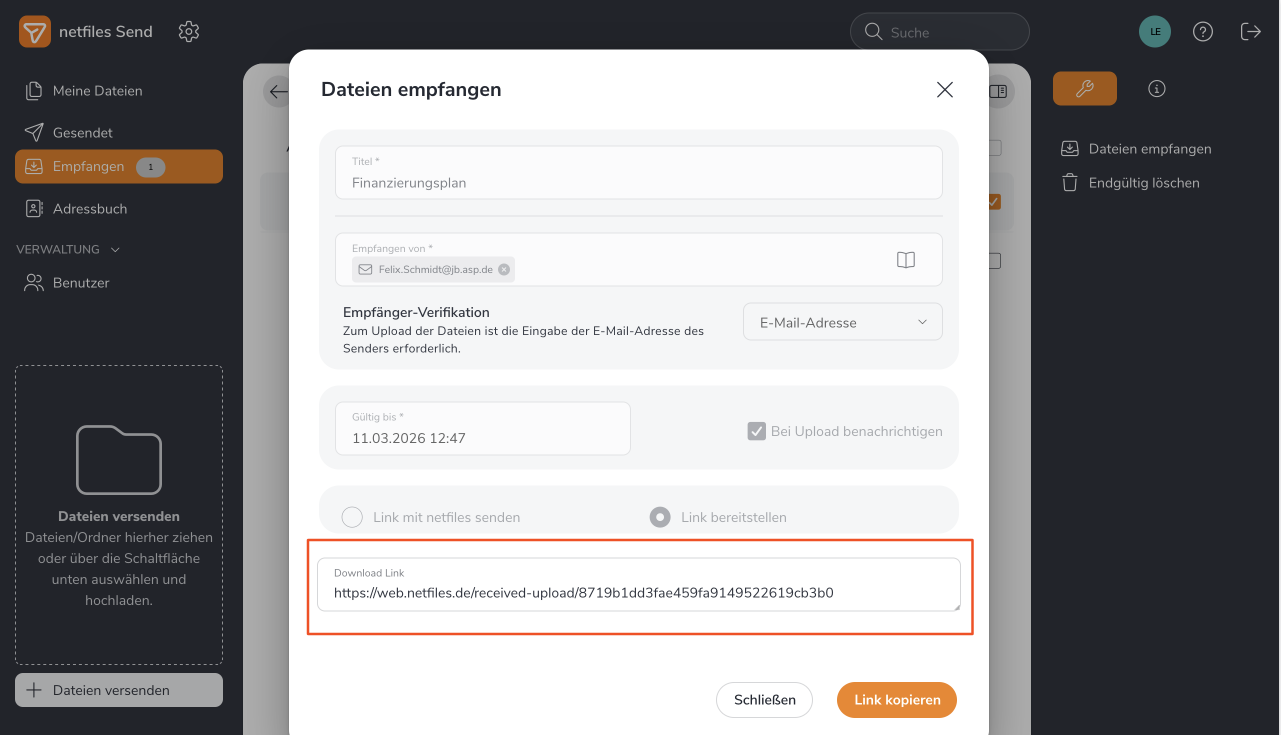Collapse the Verwaltung section chevron
Screen dimensions: 1281x735
pos(115,249)
